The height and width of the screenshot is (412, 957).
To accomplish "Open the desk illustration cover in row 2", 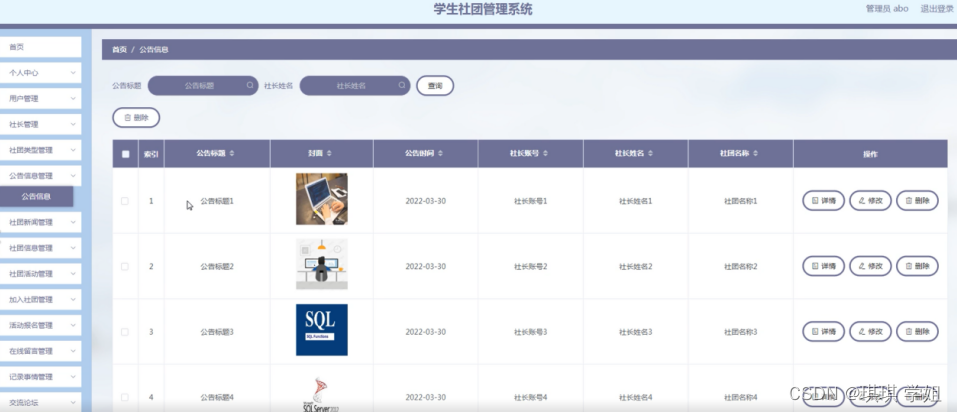I will pos(322,264).
